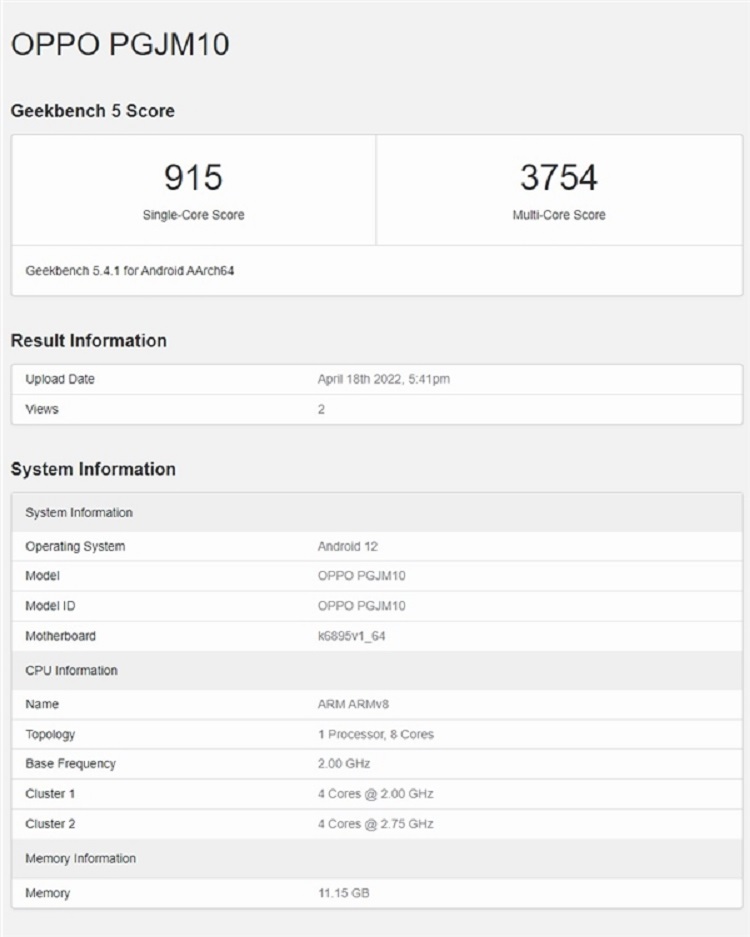Click the Upload Date label

(x=60, y=379)
